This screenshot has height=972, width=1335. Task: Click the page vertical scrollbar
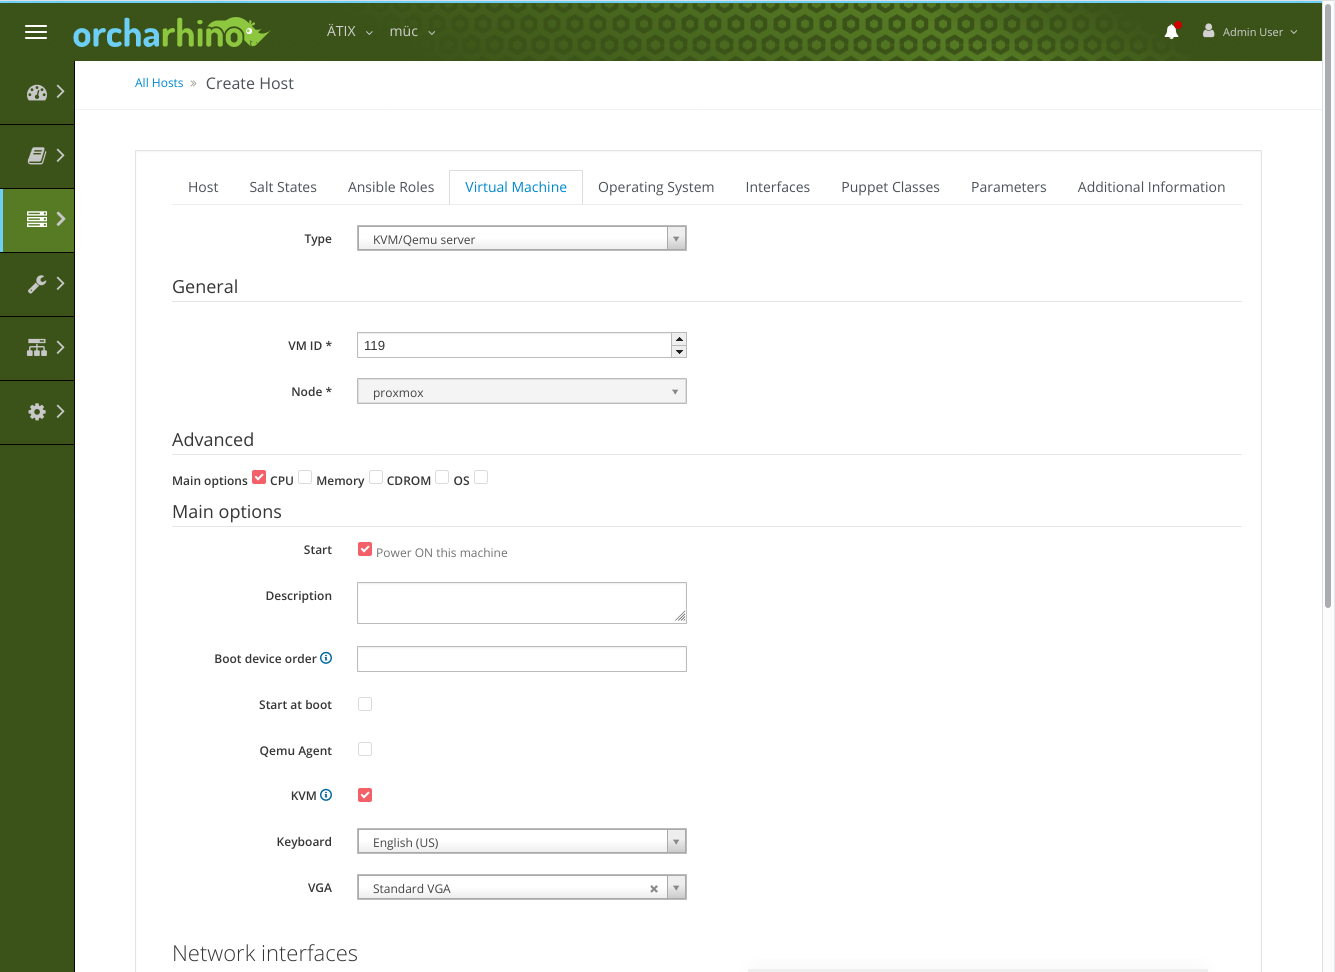1328,304
